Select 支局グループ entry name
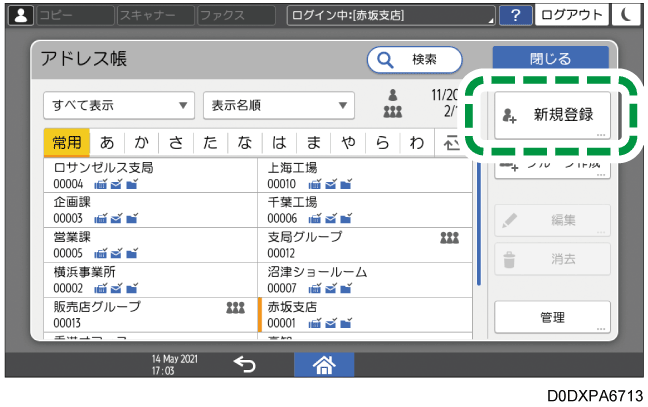Image resolution: width=648 pixels, height=407 pixels. point(305,237)
